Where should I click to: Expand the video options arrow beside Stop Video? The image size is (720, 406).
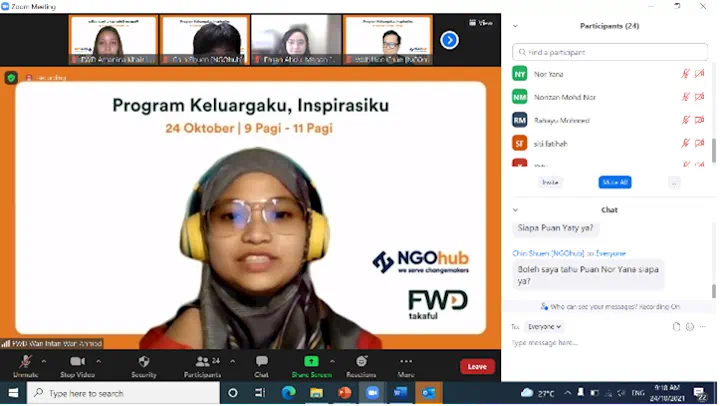point(98,361)
